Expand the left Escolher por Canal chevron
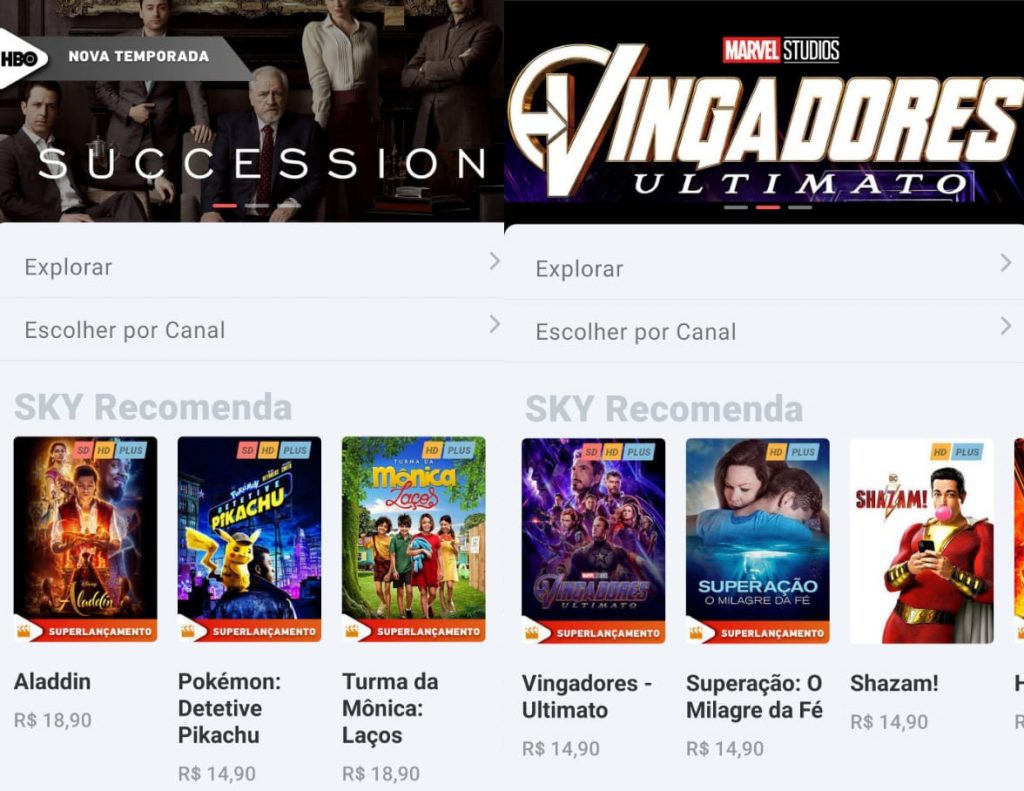 tap(494, 325)
